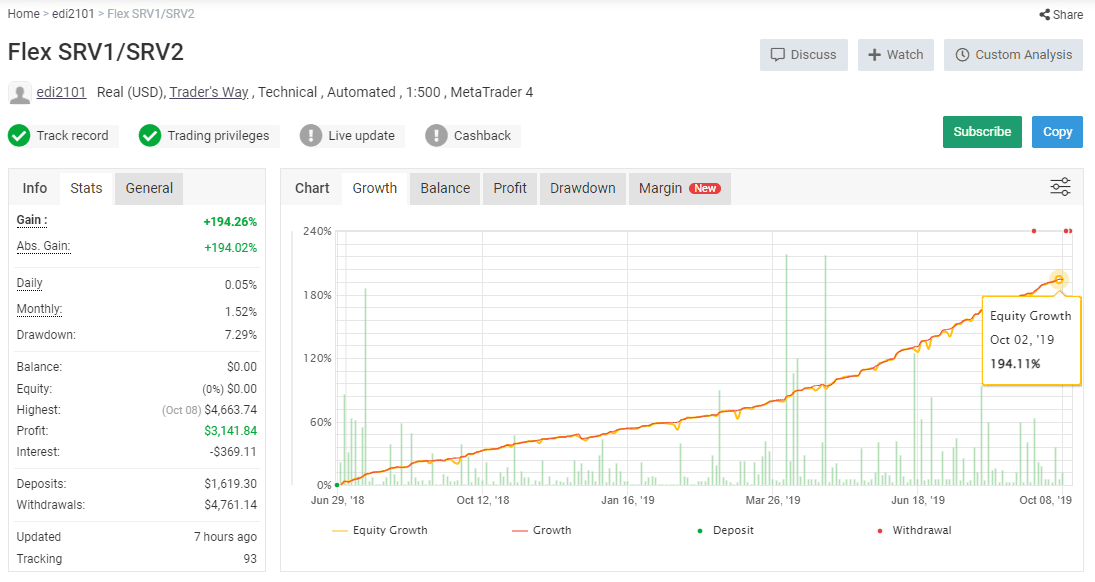Toggle Withdrawal markers in chart legend
The width and height of the screenshot is (1095, 582).
click(x=916, y=530)
